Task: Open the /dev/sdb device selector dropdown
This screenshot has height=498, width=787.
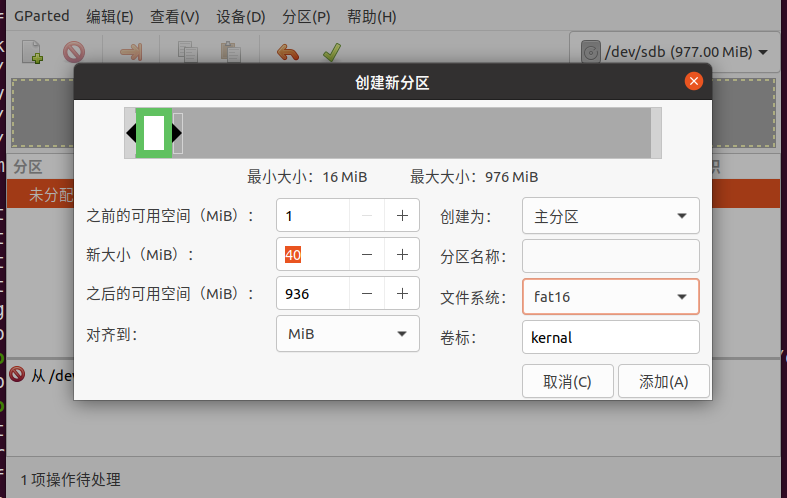Action: click(x=675, y=52)
